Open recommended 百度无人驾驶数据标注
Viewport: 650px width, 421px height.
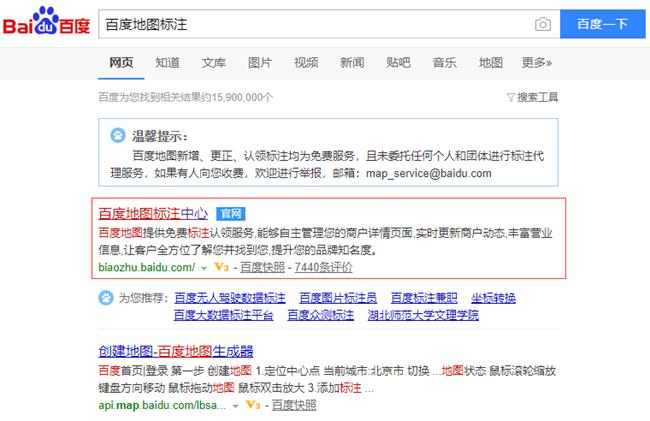coord(230,298)
